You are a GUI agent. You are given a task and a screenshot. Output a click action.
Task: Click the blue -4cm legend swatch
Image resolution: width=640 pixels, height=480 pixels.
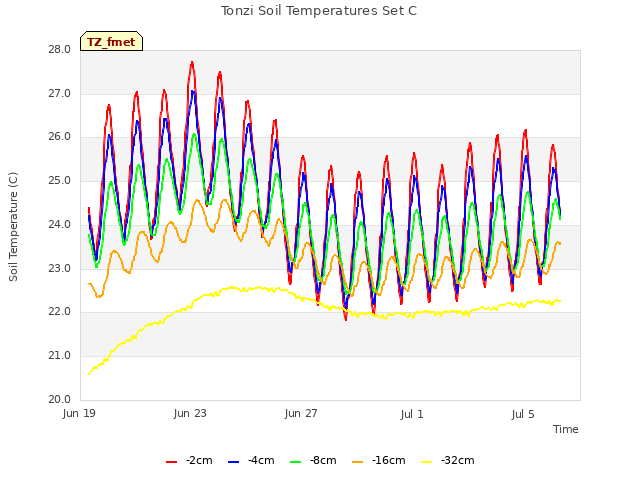[x=233, y=461]
